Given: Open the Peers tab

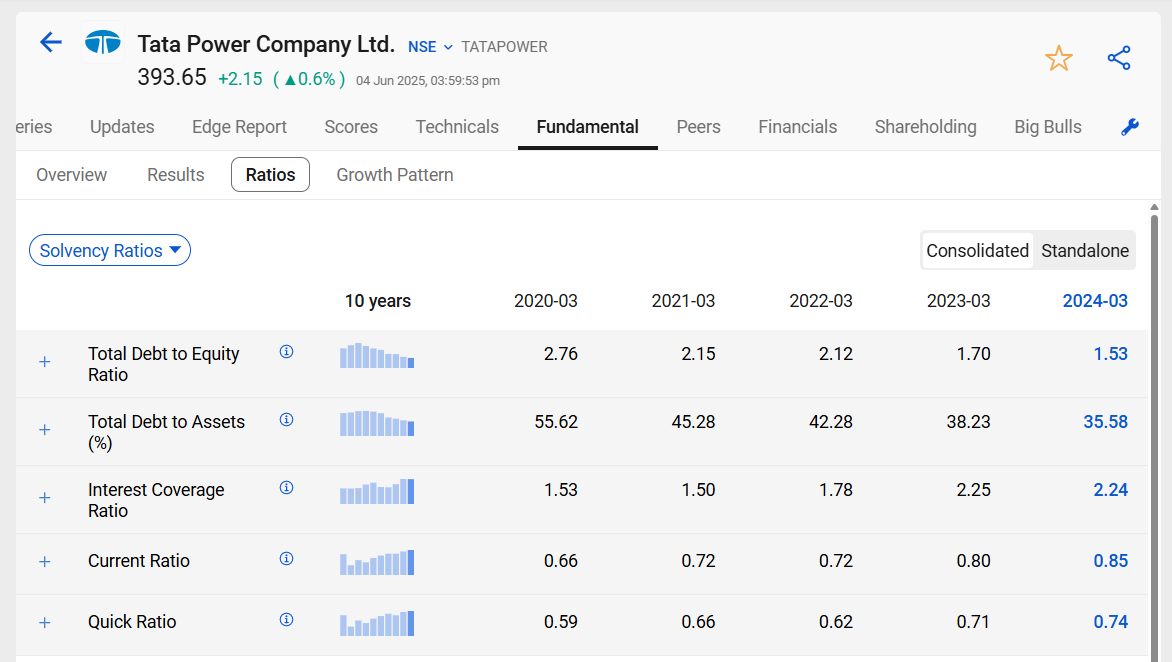Looking at the screenshot, I should [x=698, y=127].
